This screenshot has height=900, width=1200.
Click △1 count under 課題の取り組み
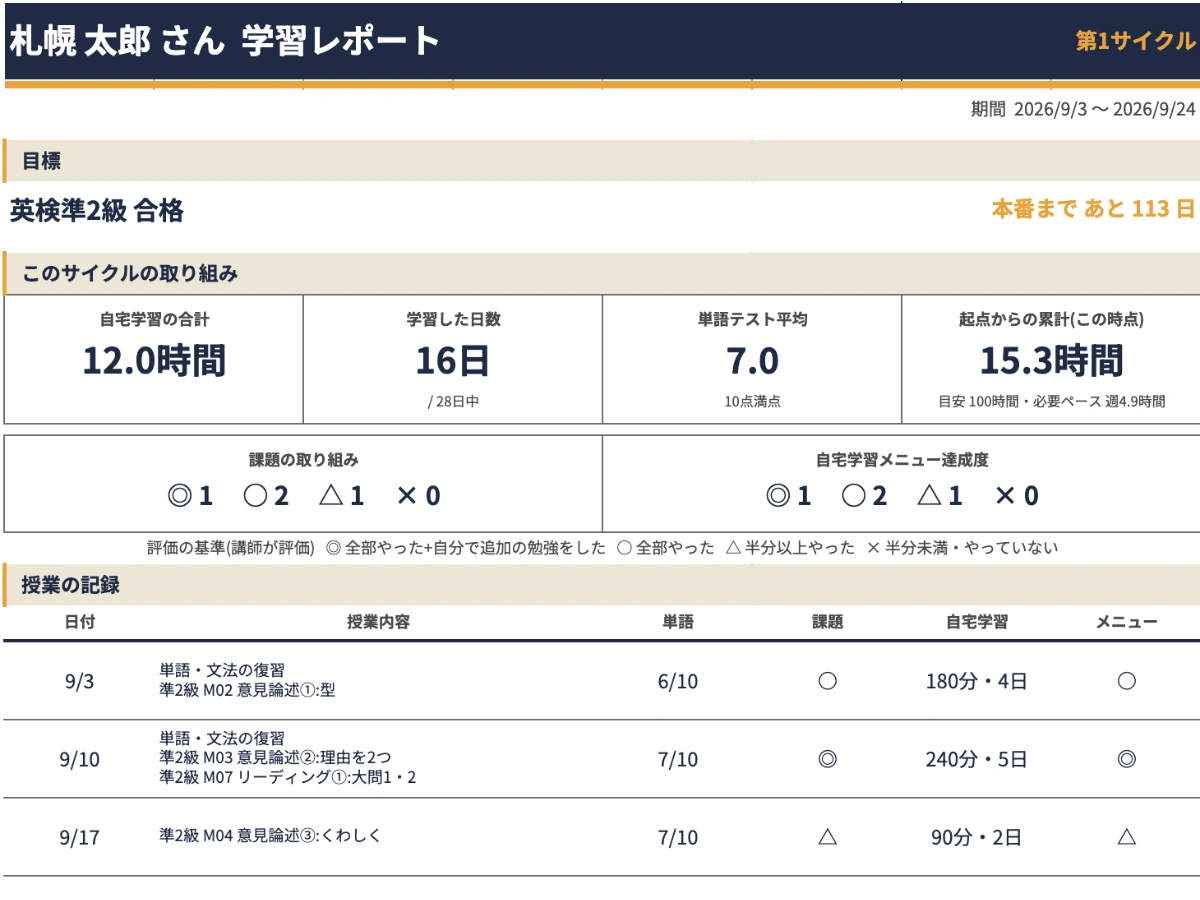(342, 496)
